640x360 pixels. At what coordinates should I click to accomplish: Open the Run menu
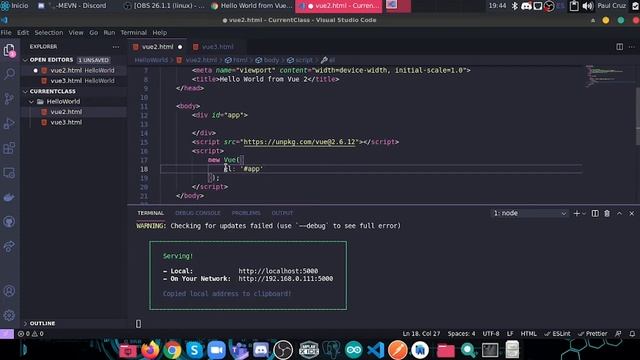tap(109, 33)
